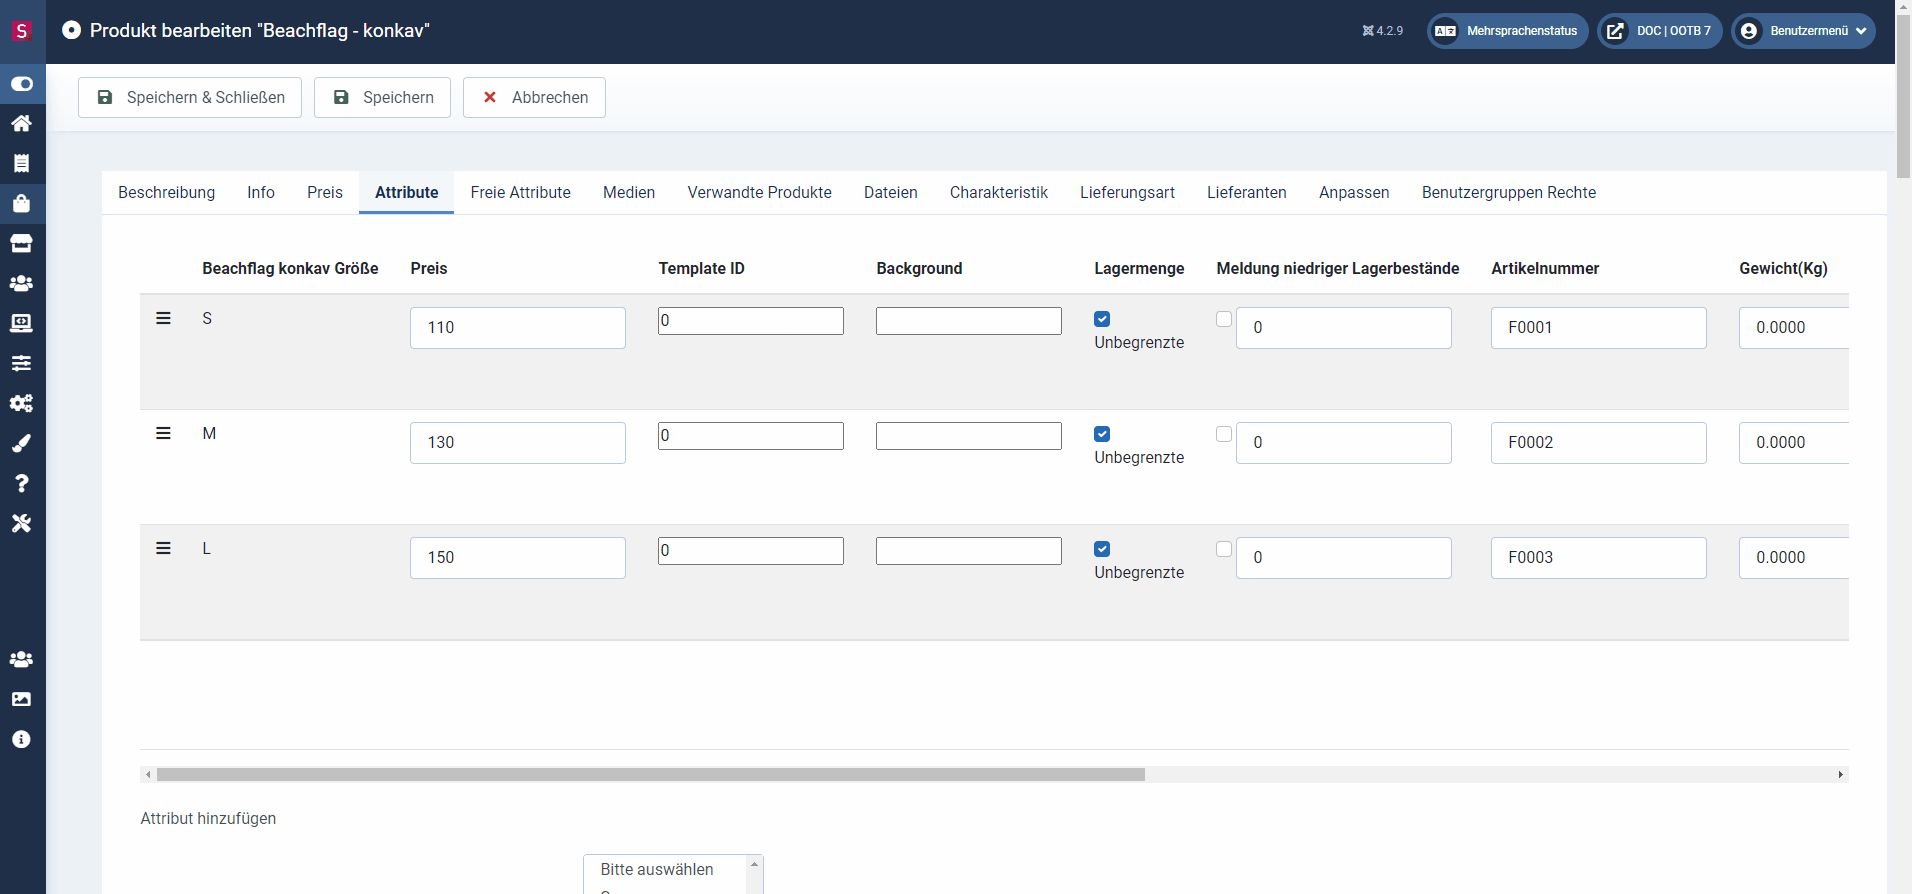The image size is (1912, 894).
Task: Click Background field in row M
Action: [x=969, y=436]
